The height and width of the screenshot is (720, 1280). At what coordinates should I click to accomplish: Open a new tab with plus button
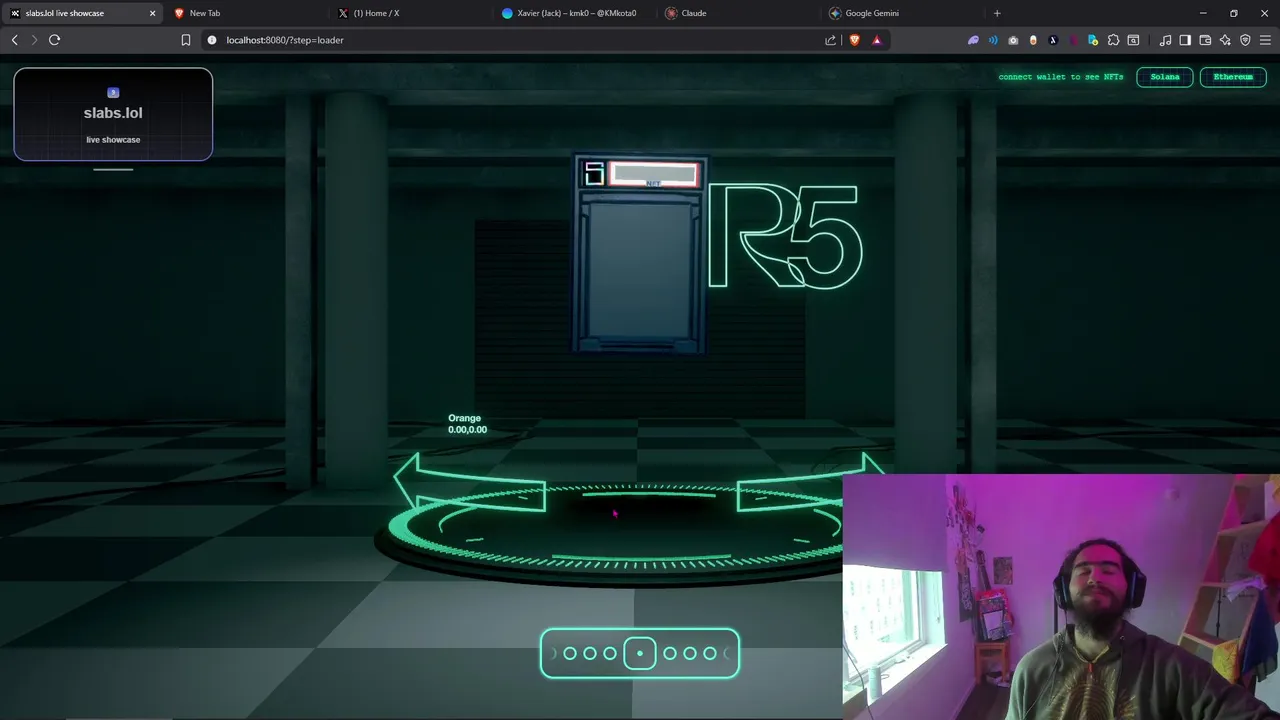[997, 13]
